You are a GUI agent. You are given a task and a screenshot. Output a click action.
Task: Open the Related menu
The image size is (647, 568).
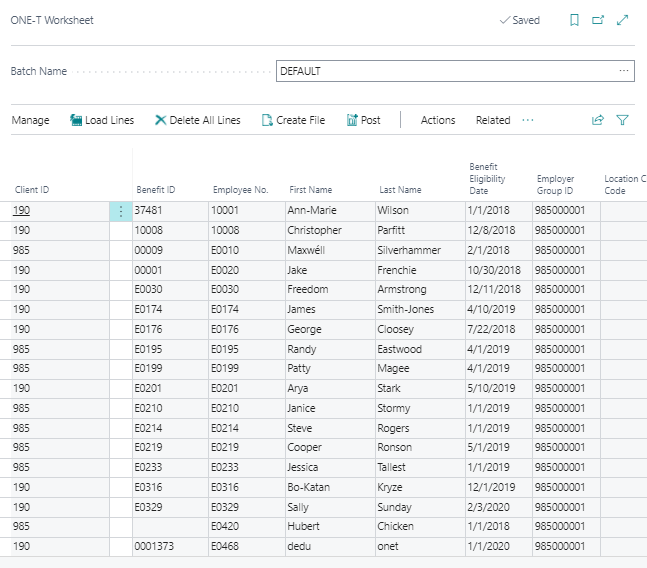coord(493,120)
